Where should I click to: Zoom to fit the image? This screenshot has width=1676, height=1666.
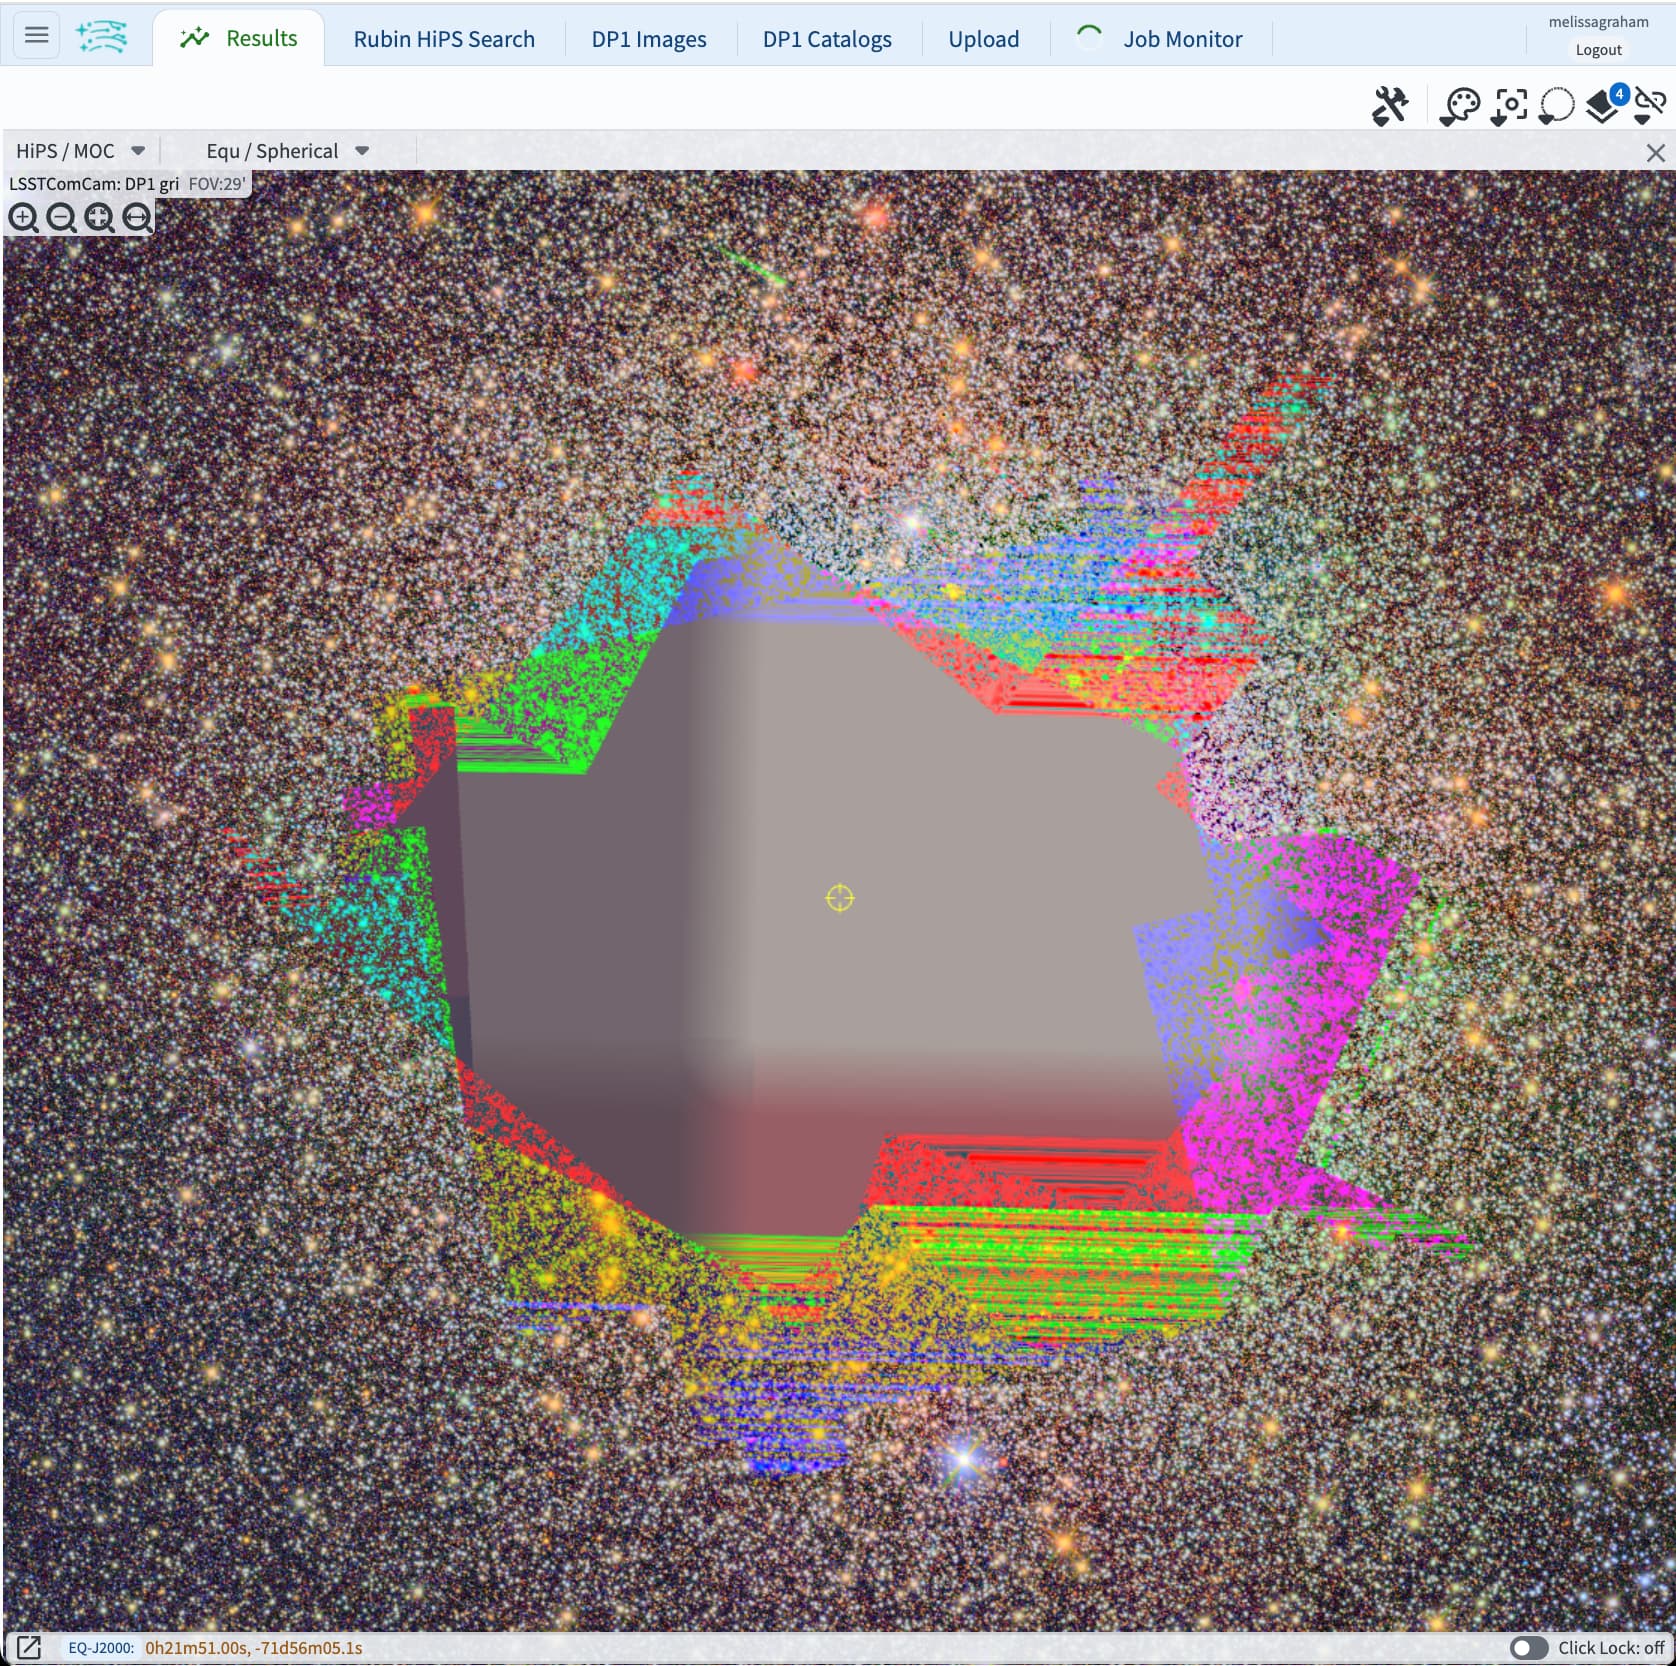tap(99, 217)
